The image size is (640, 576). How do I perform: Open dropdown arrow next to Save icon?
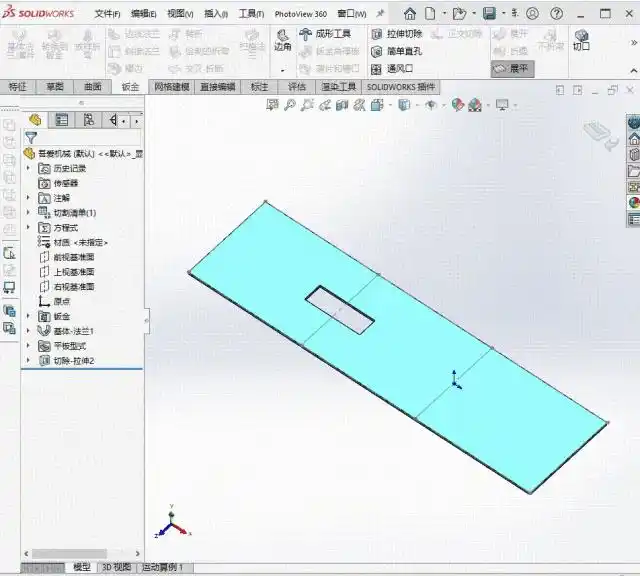(503, 13)
